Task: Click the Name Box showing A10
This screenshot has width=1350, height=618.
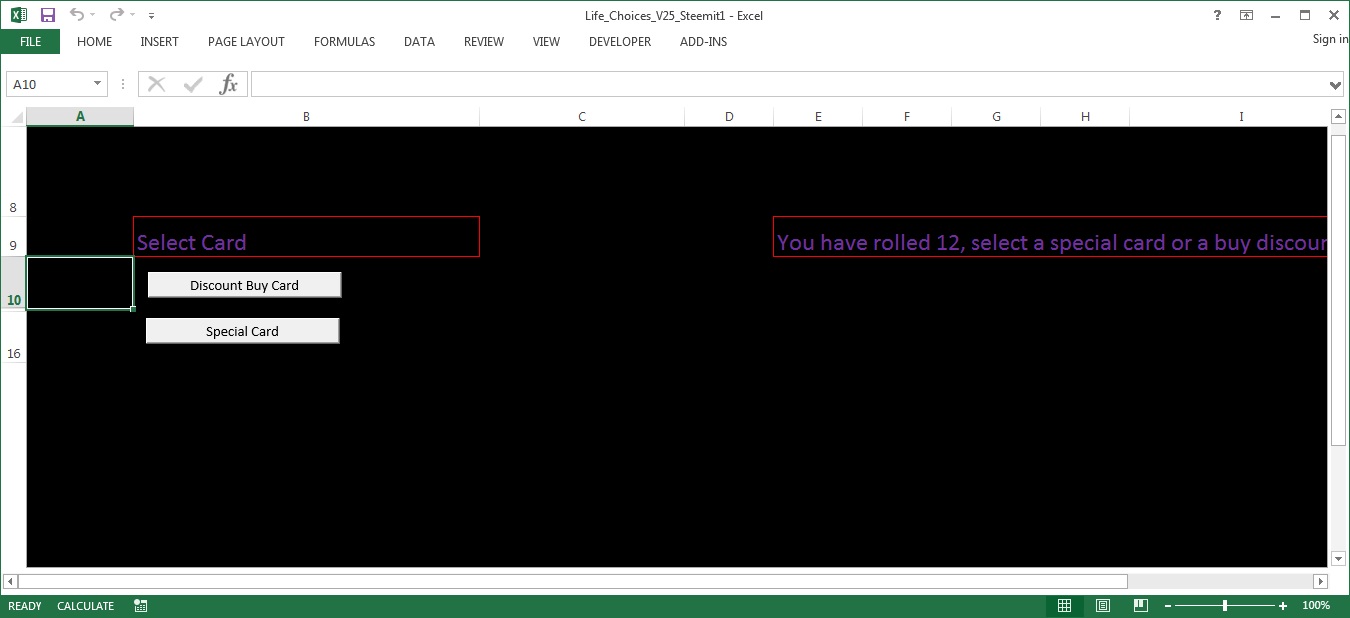Action: [x=48, y=84]
